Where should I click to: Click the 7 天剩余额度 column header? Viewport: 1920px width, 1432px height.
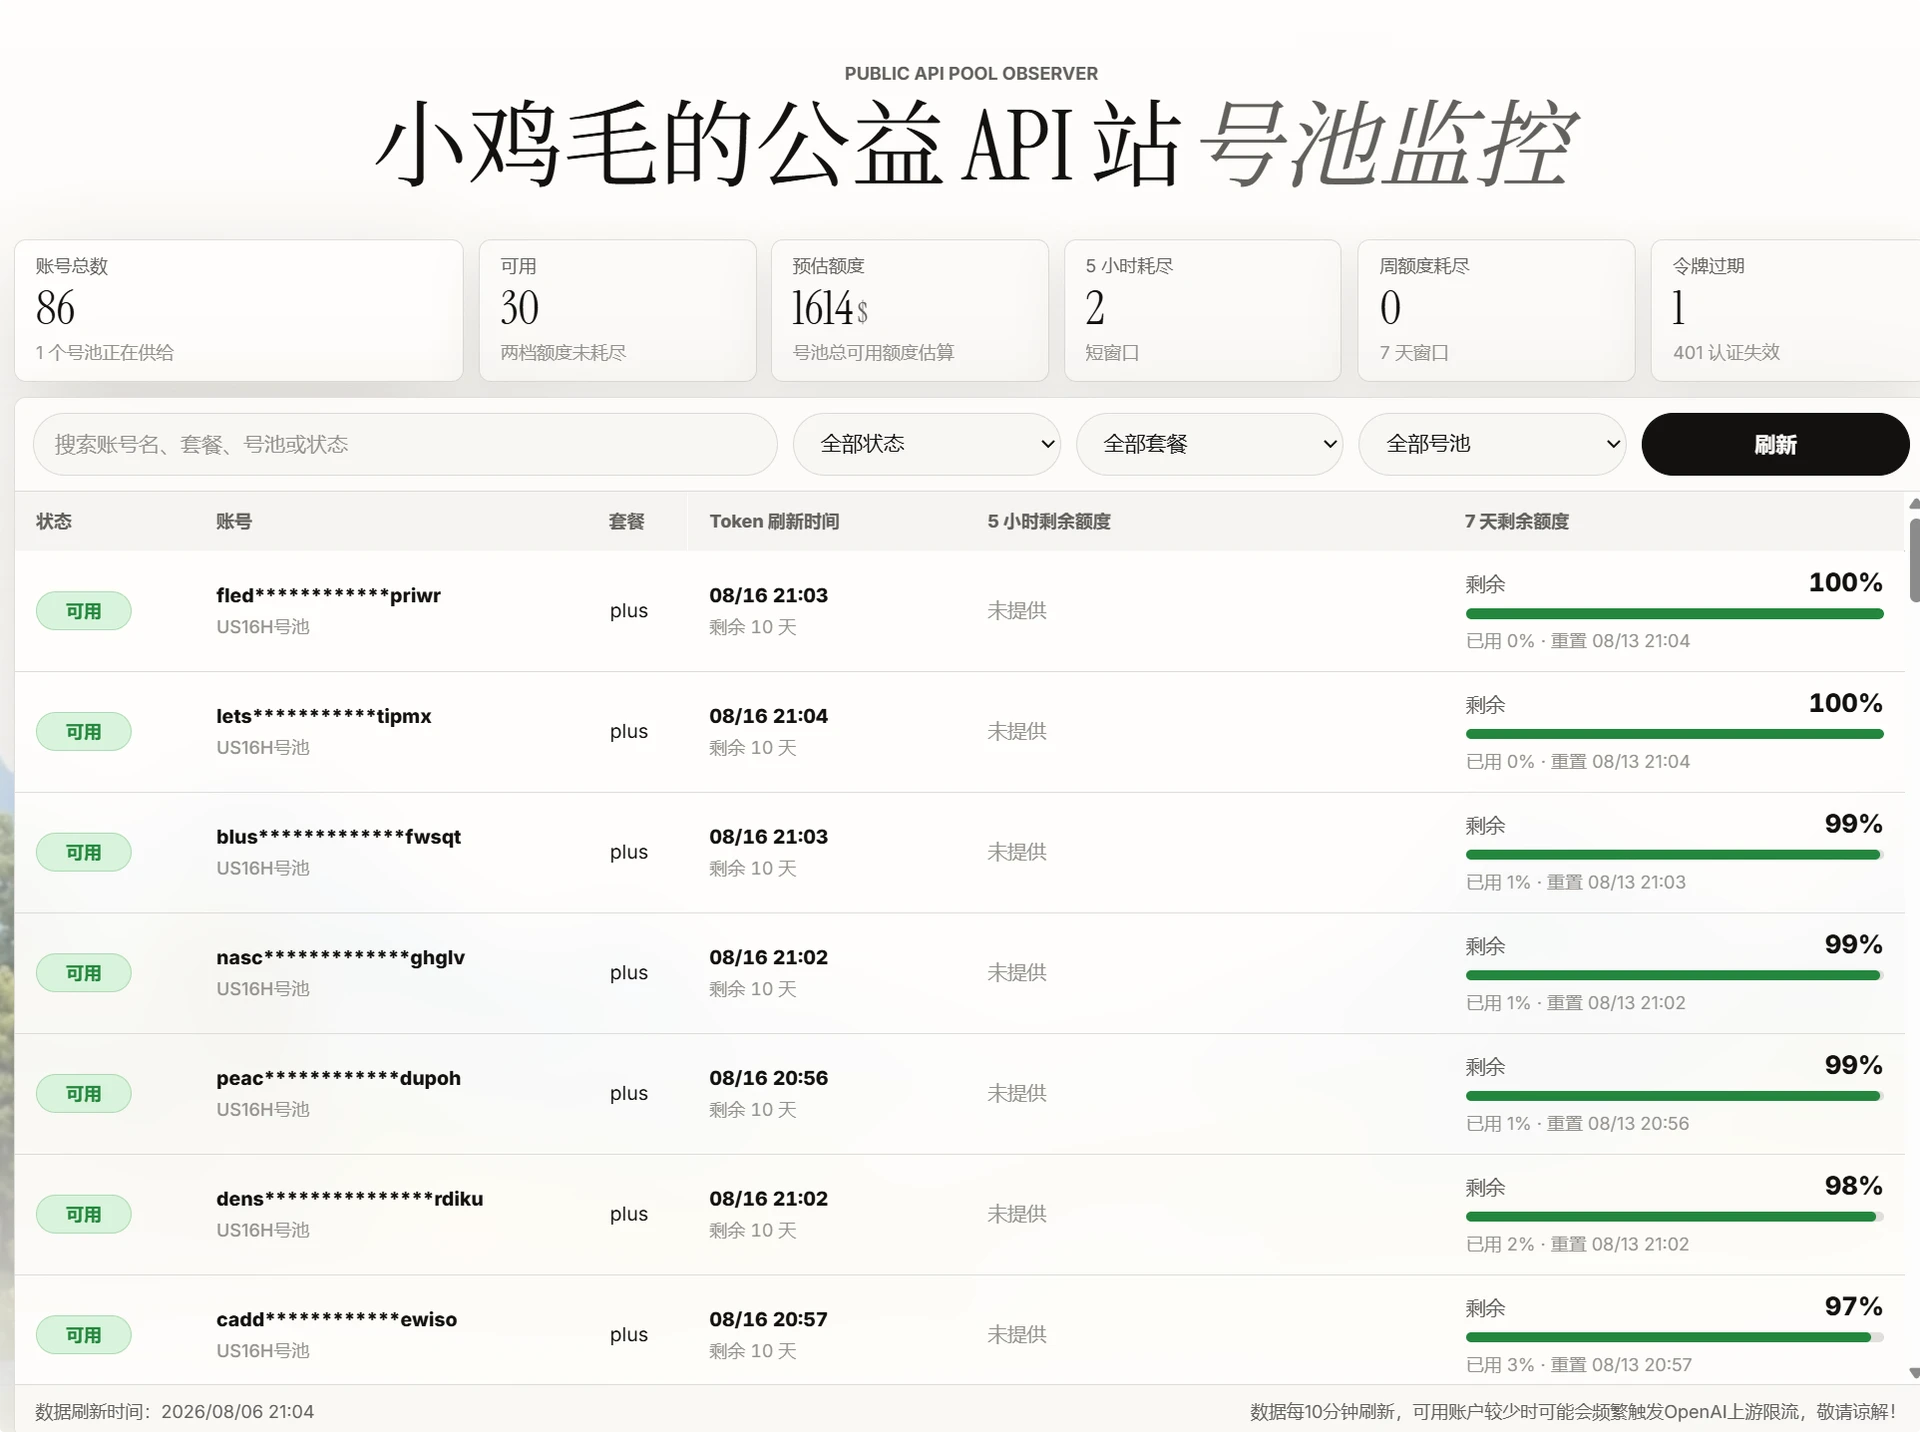[1517, 521]
